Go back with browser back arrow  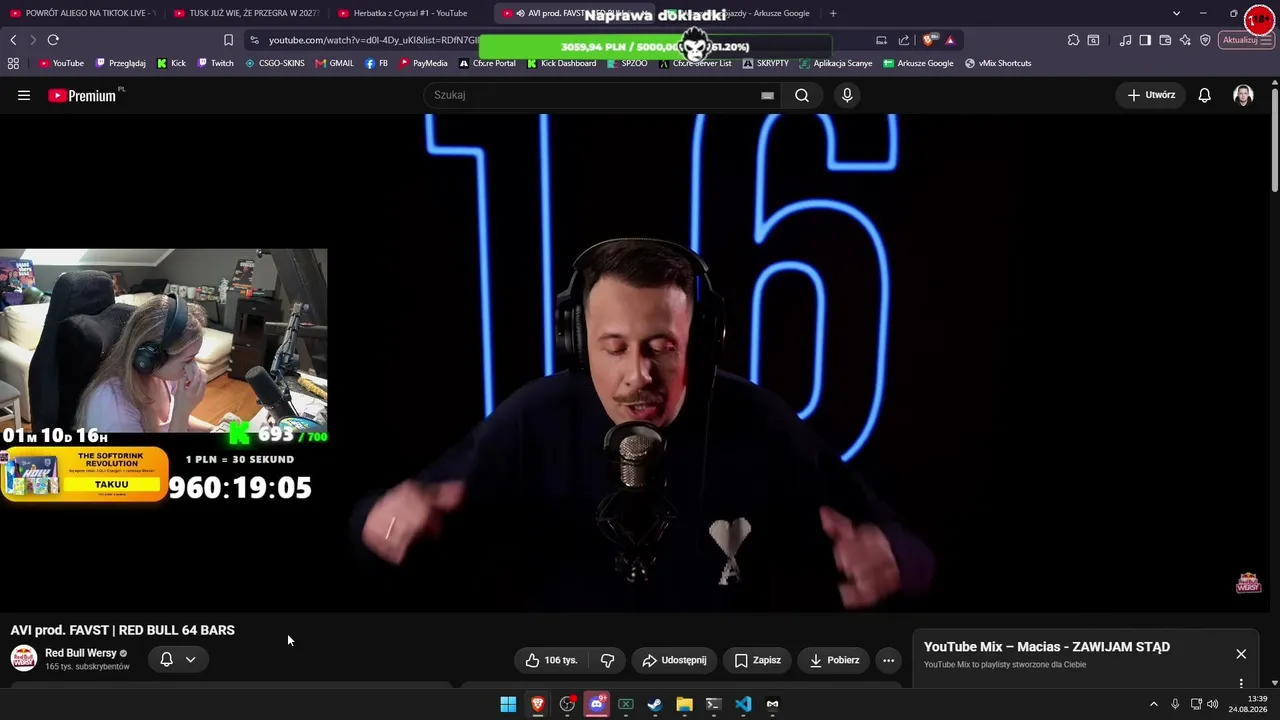point(13,40)
